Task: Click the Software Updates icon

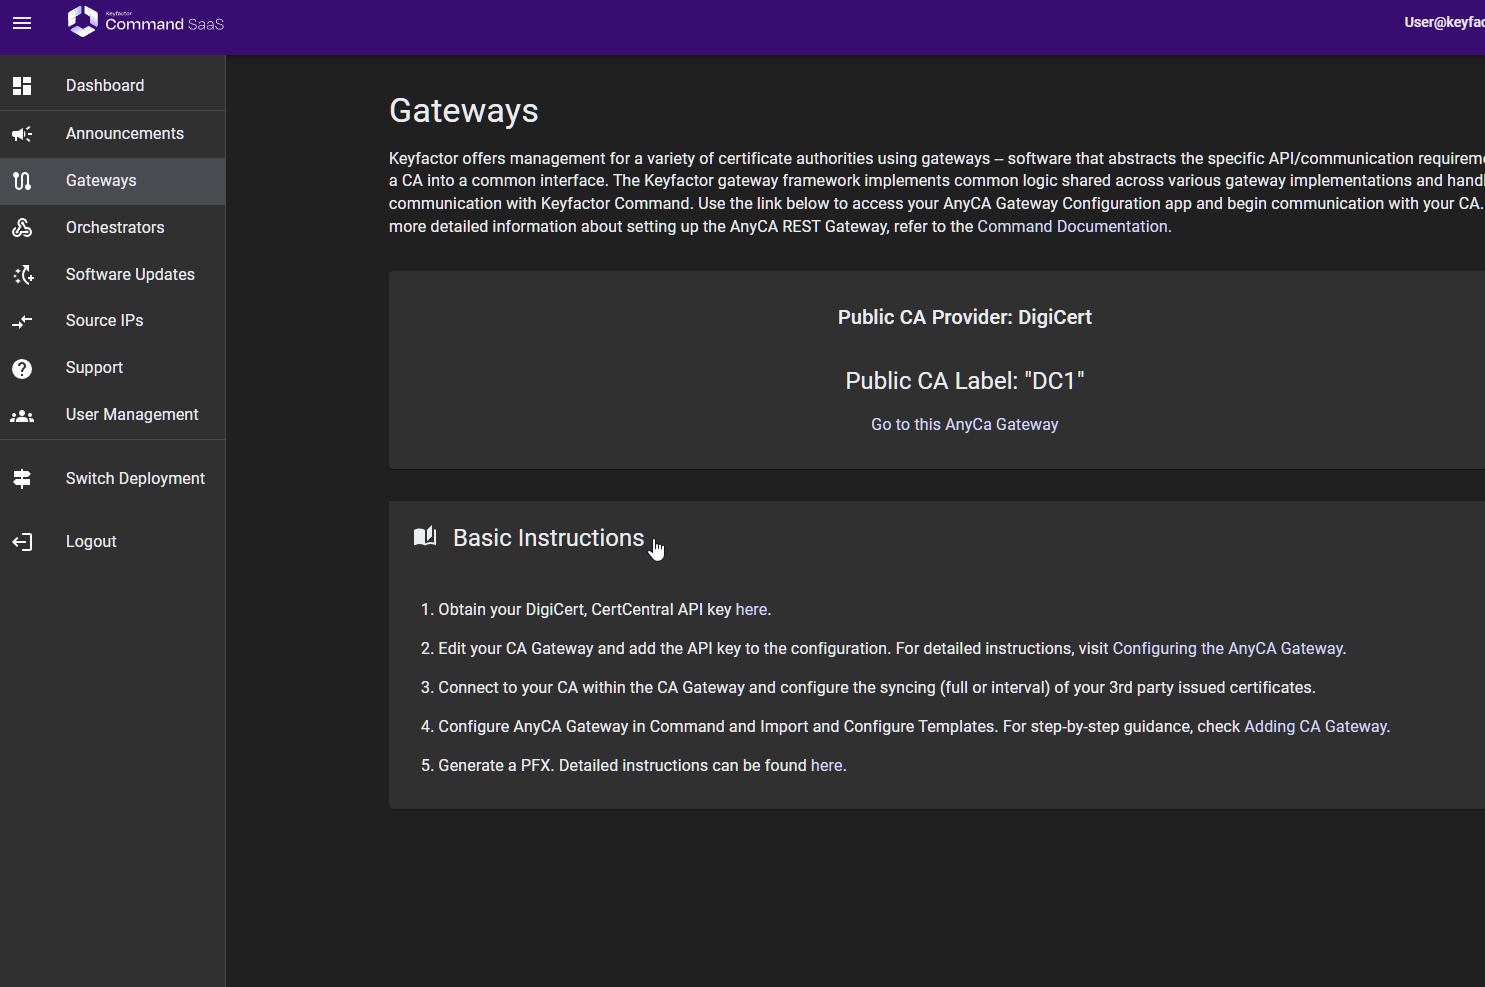Action: (x=22, y=275)
